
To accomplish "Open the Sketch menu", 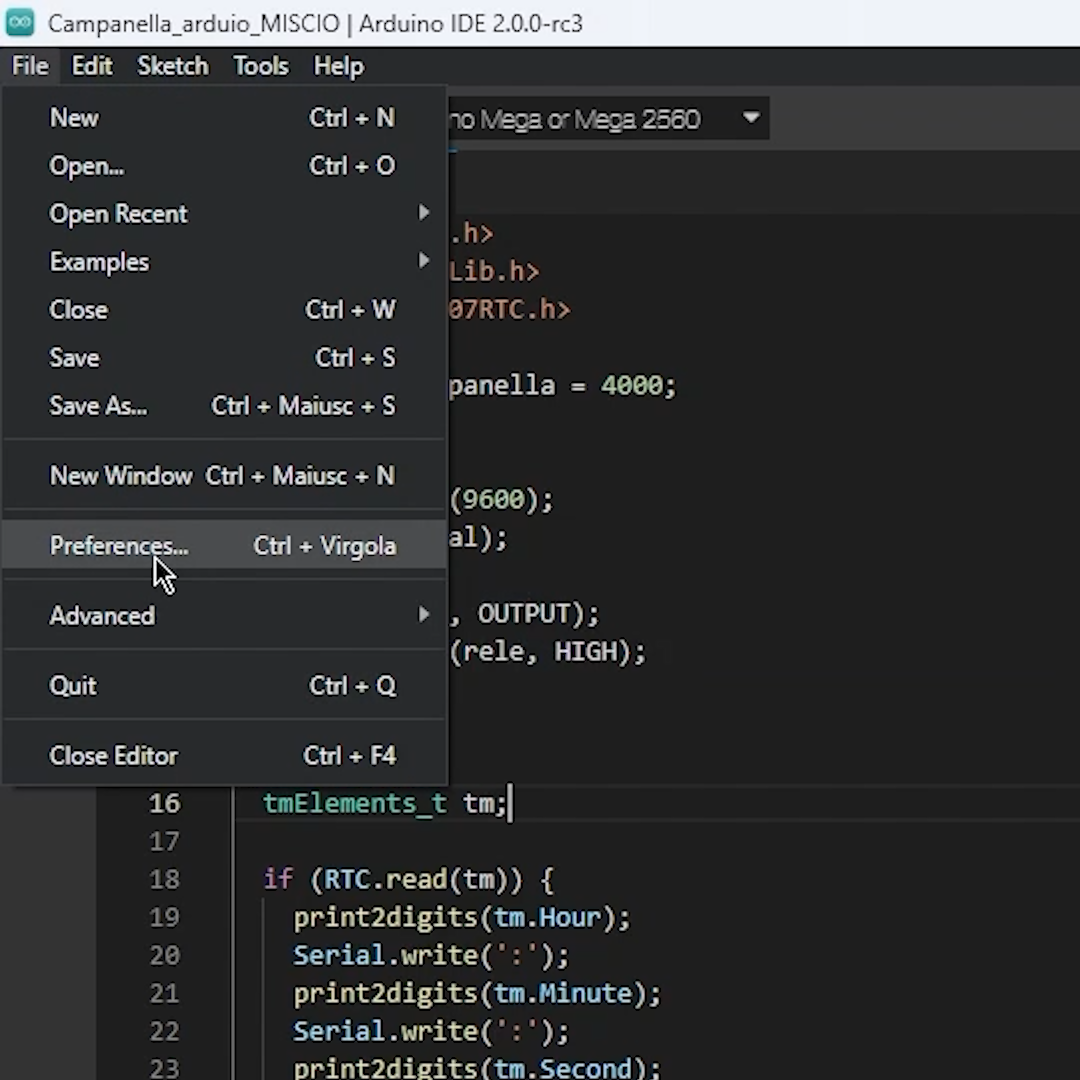I will click(172, 66).
